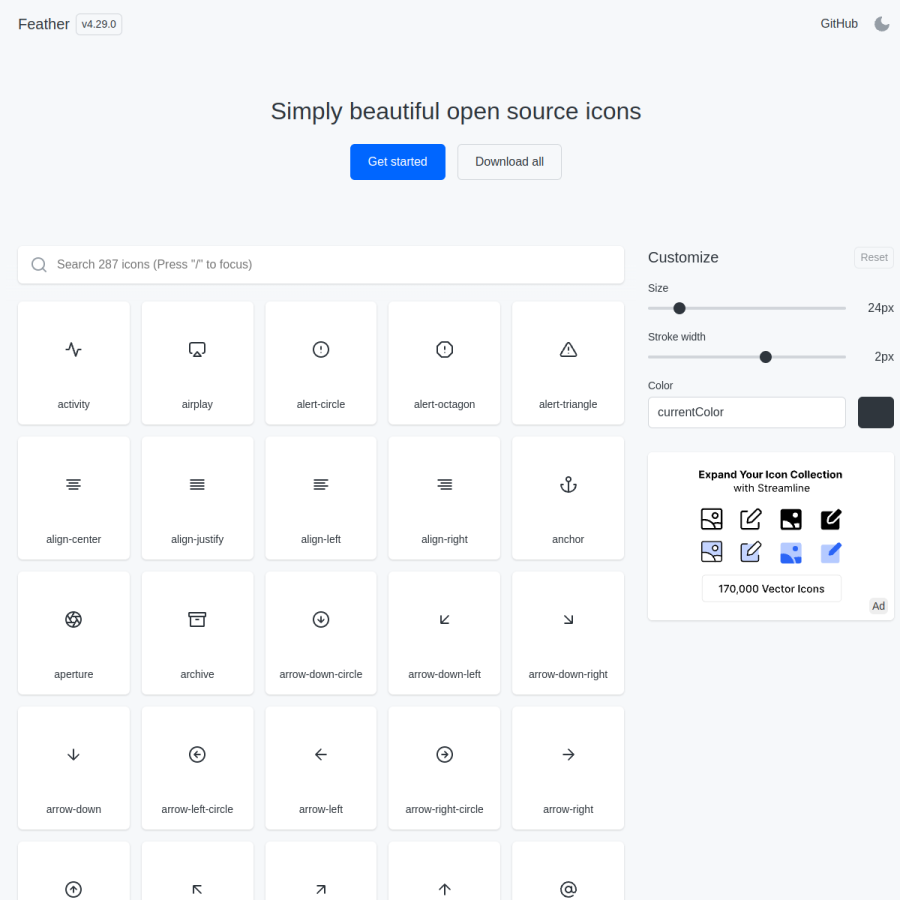Pick the arrow-down-circle icon
The width and height of the screenshot is (900, 900).
pyautogui.click(x=321, y=633)
